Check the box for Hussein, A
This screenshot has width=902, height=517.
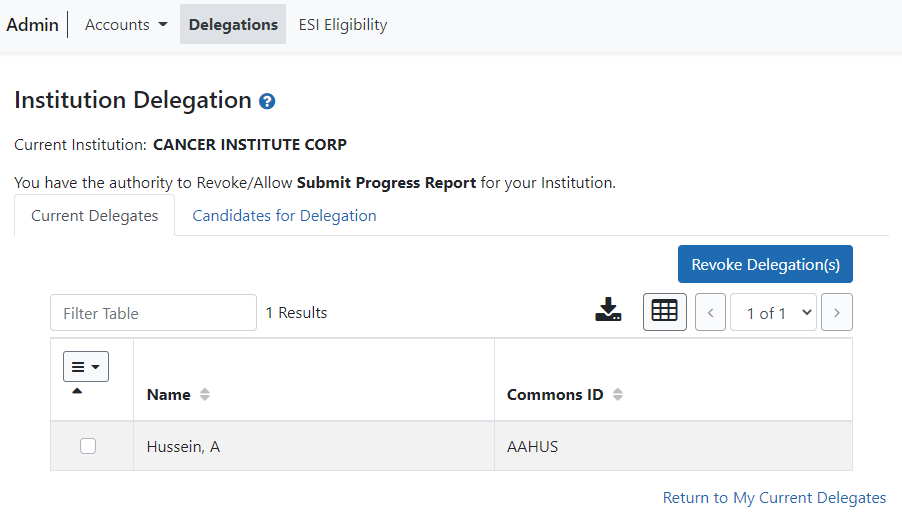tap(88, 446)
